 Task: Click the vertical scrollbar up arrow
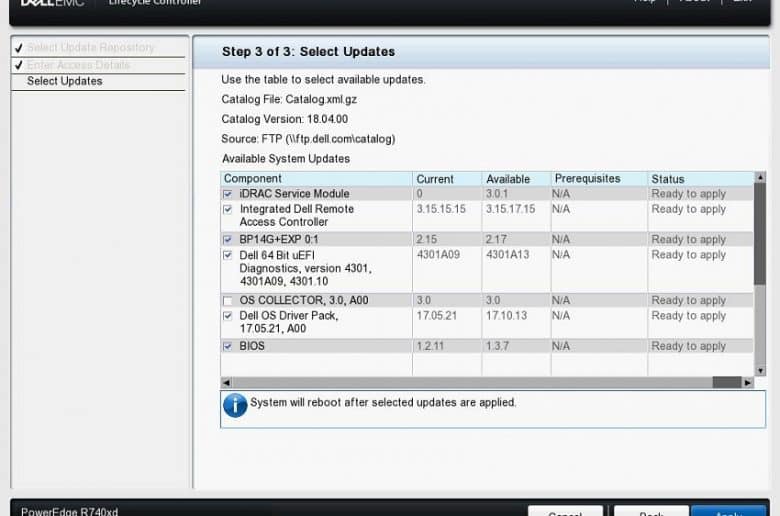tap(760, 177)
